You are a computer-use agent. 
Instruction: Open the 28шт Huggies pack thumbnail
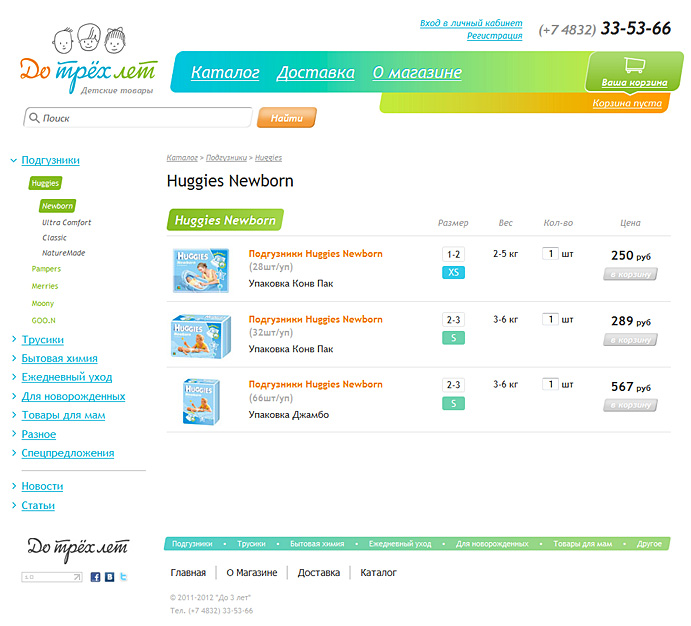[x=201, y=270]
